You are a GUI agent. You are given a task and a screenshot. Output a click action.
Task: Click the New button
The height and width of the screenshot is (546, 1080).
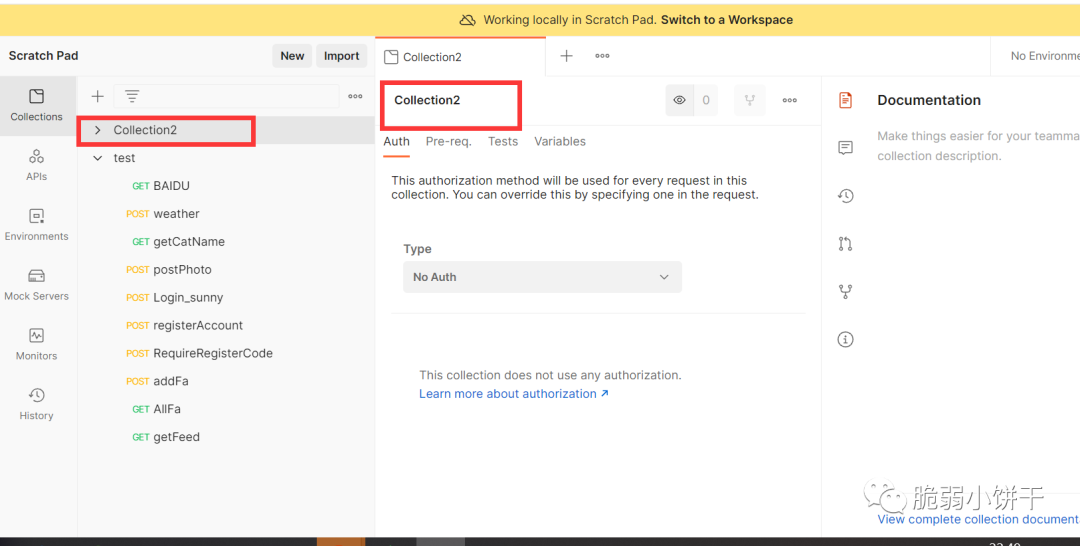coord(292,56)
